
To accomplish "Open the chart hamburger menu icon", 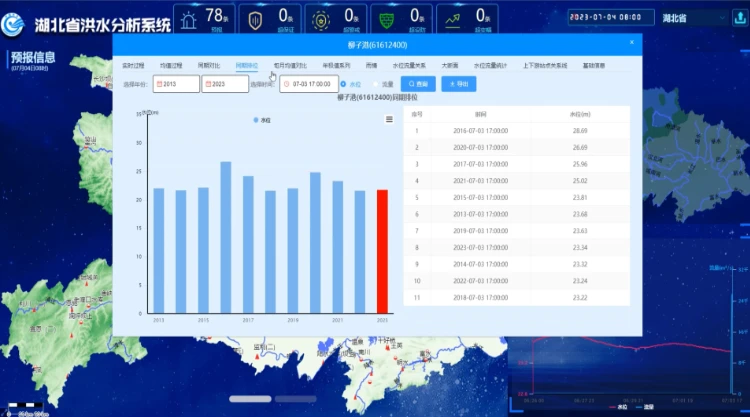I will 389,119.
